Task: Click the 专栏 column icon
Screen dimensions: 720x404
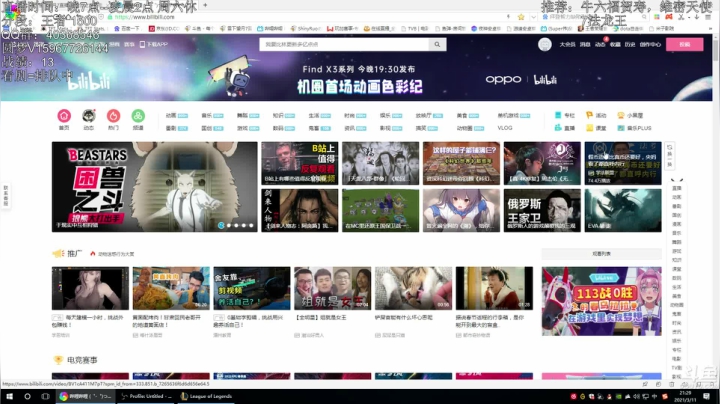Action: click(x=558, y=115)
